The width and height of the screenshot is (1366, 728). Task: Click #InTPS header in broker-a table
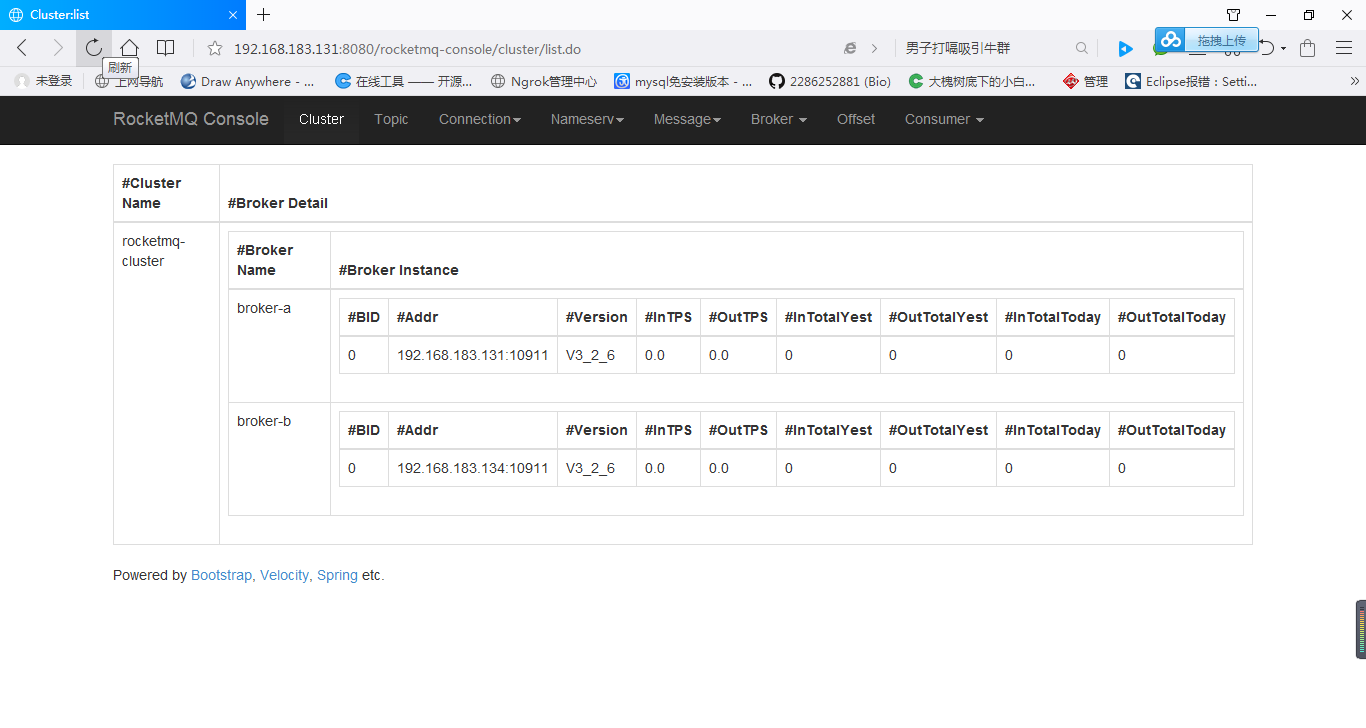click(668, 317)
